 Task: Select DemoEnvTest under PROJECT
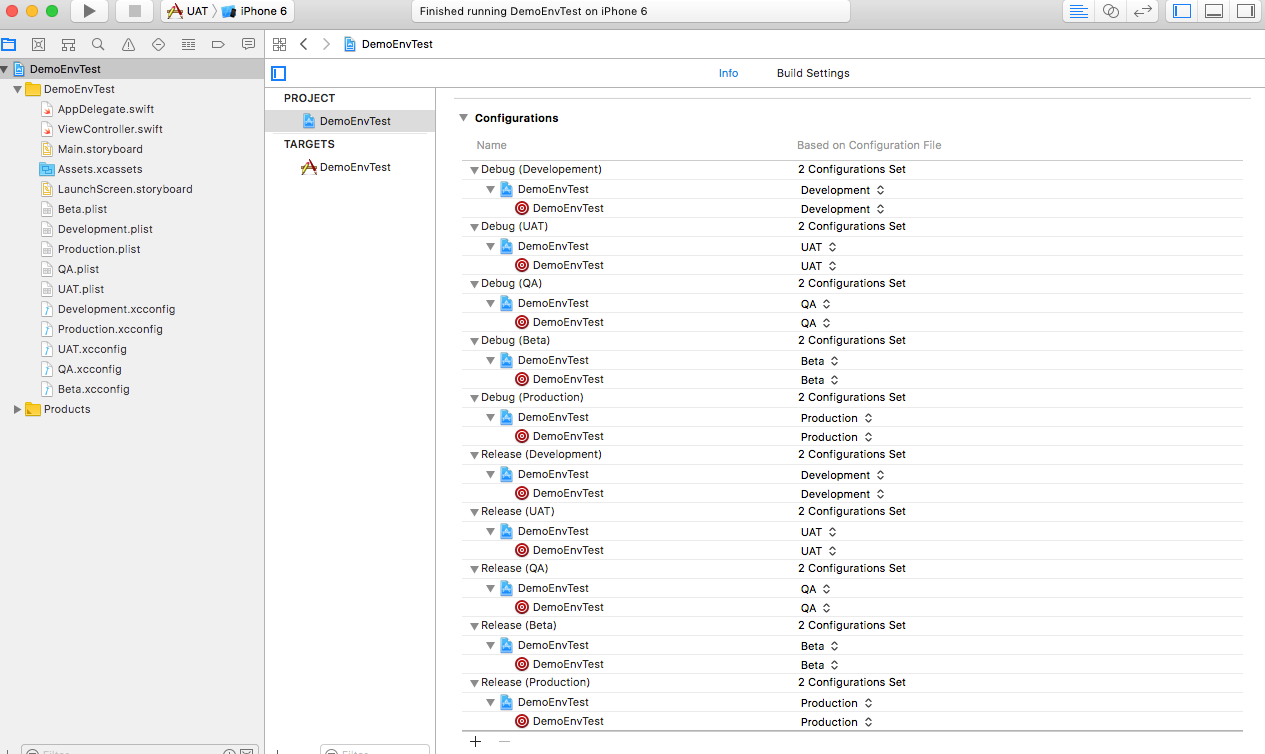350,121
